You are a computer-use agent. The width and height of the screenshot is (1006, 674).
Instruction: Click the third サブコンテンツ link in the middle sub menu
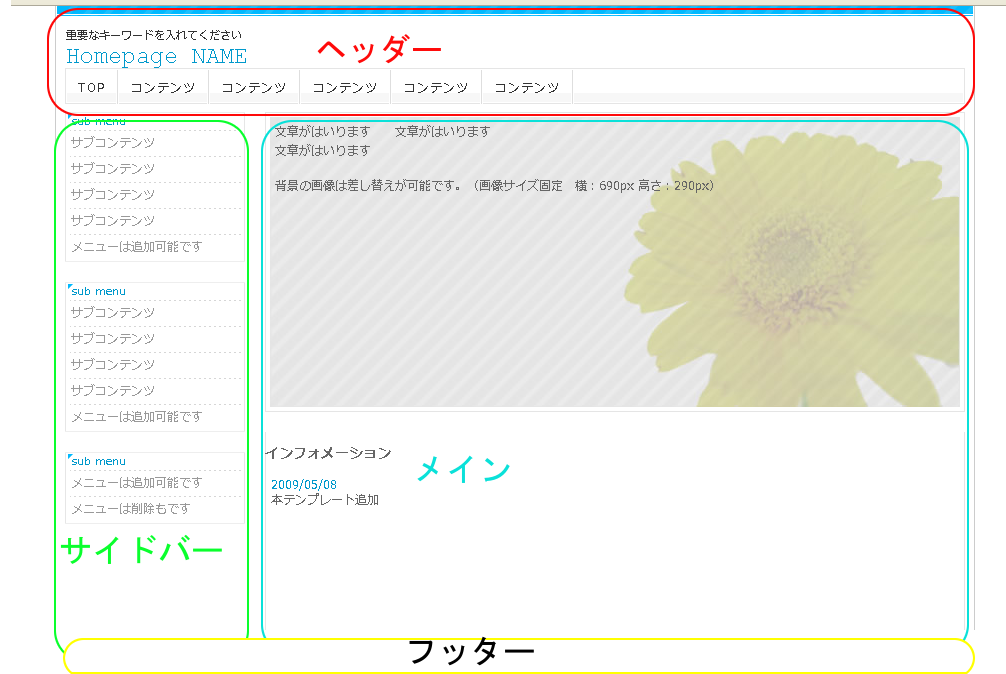click(x=113, y=365)
